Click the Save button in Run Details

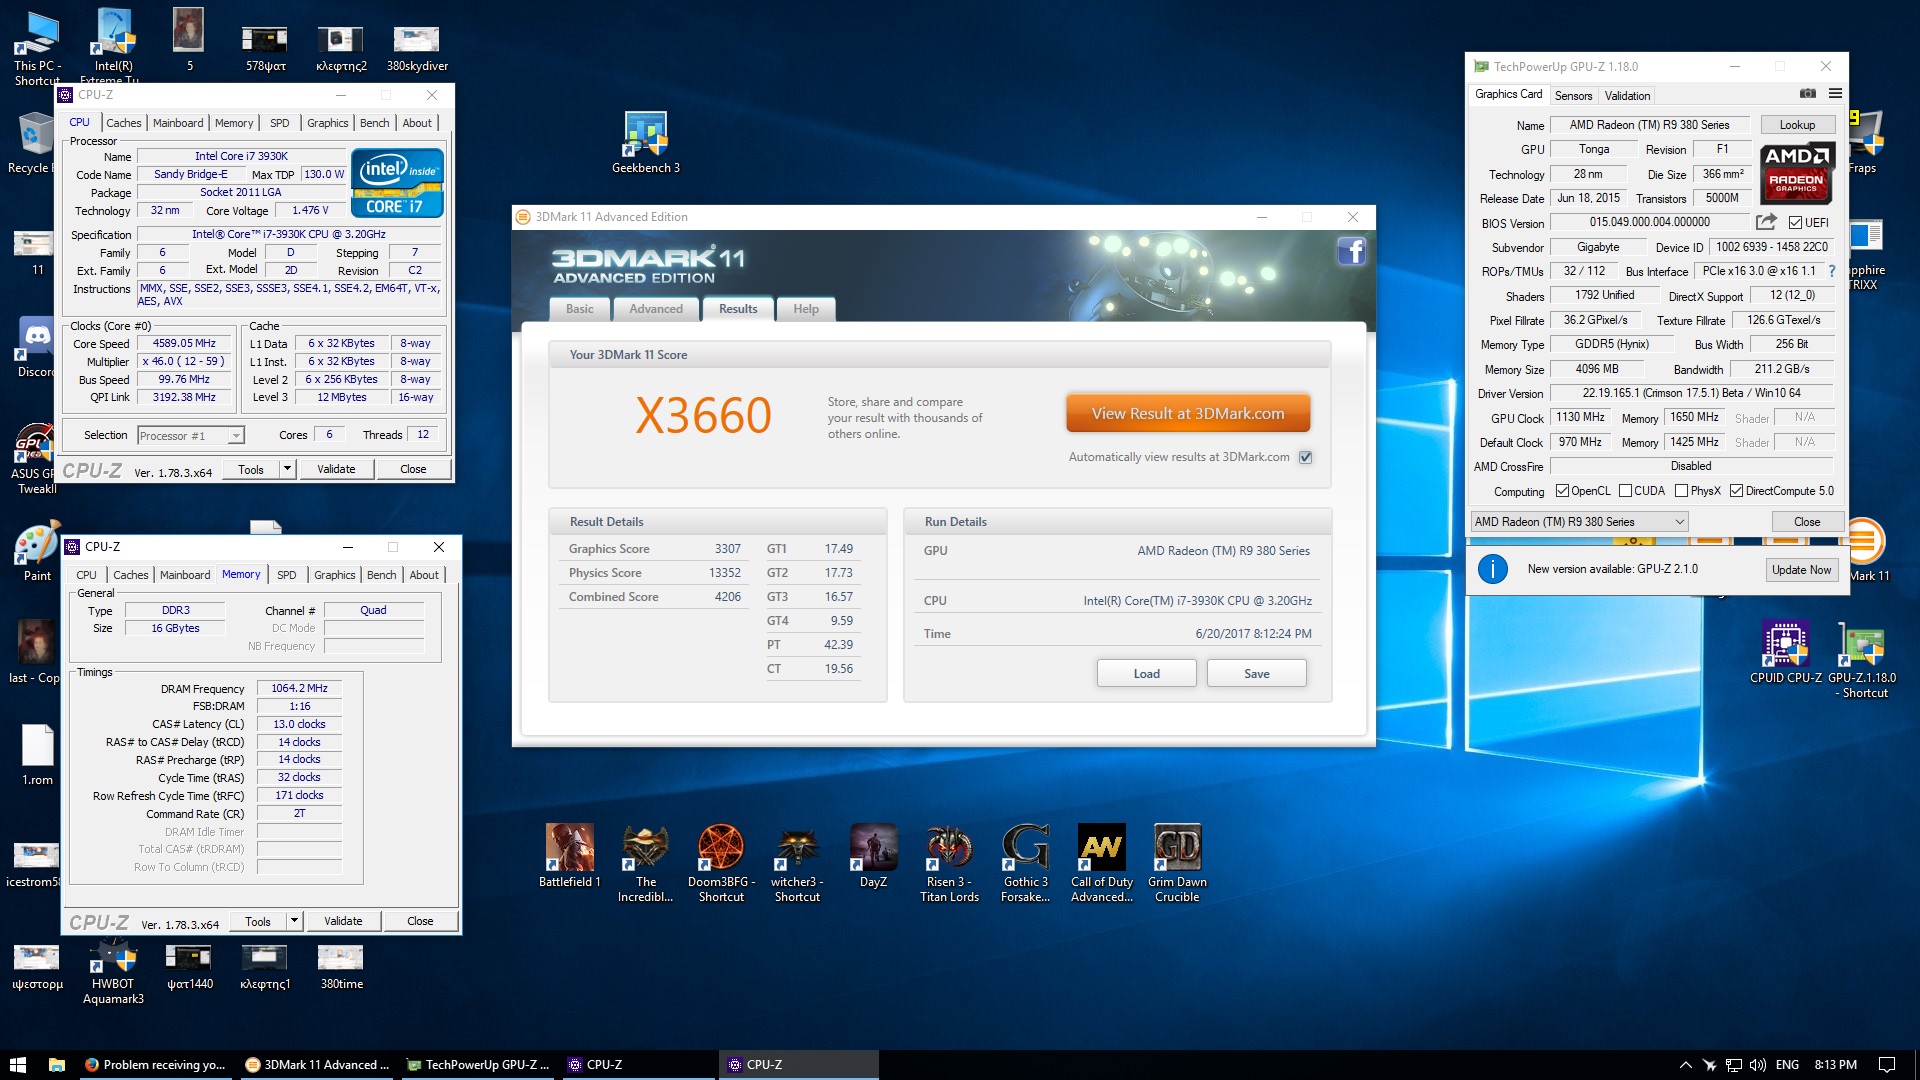coord(1257,673)
